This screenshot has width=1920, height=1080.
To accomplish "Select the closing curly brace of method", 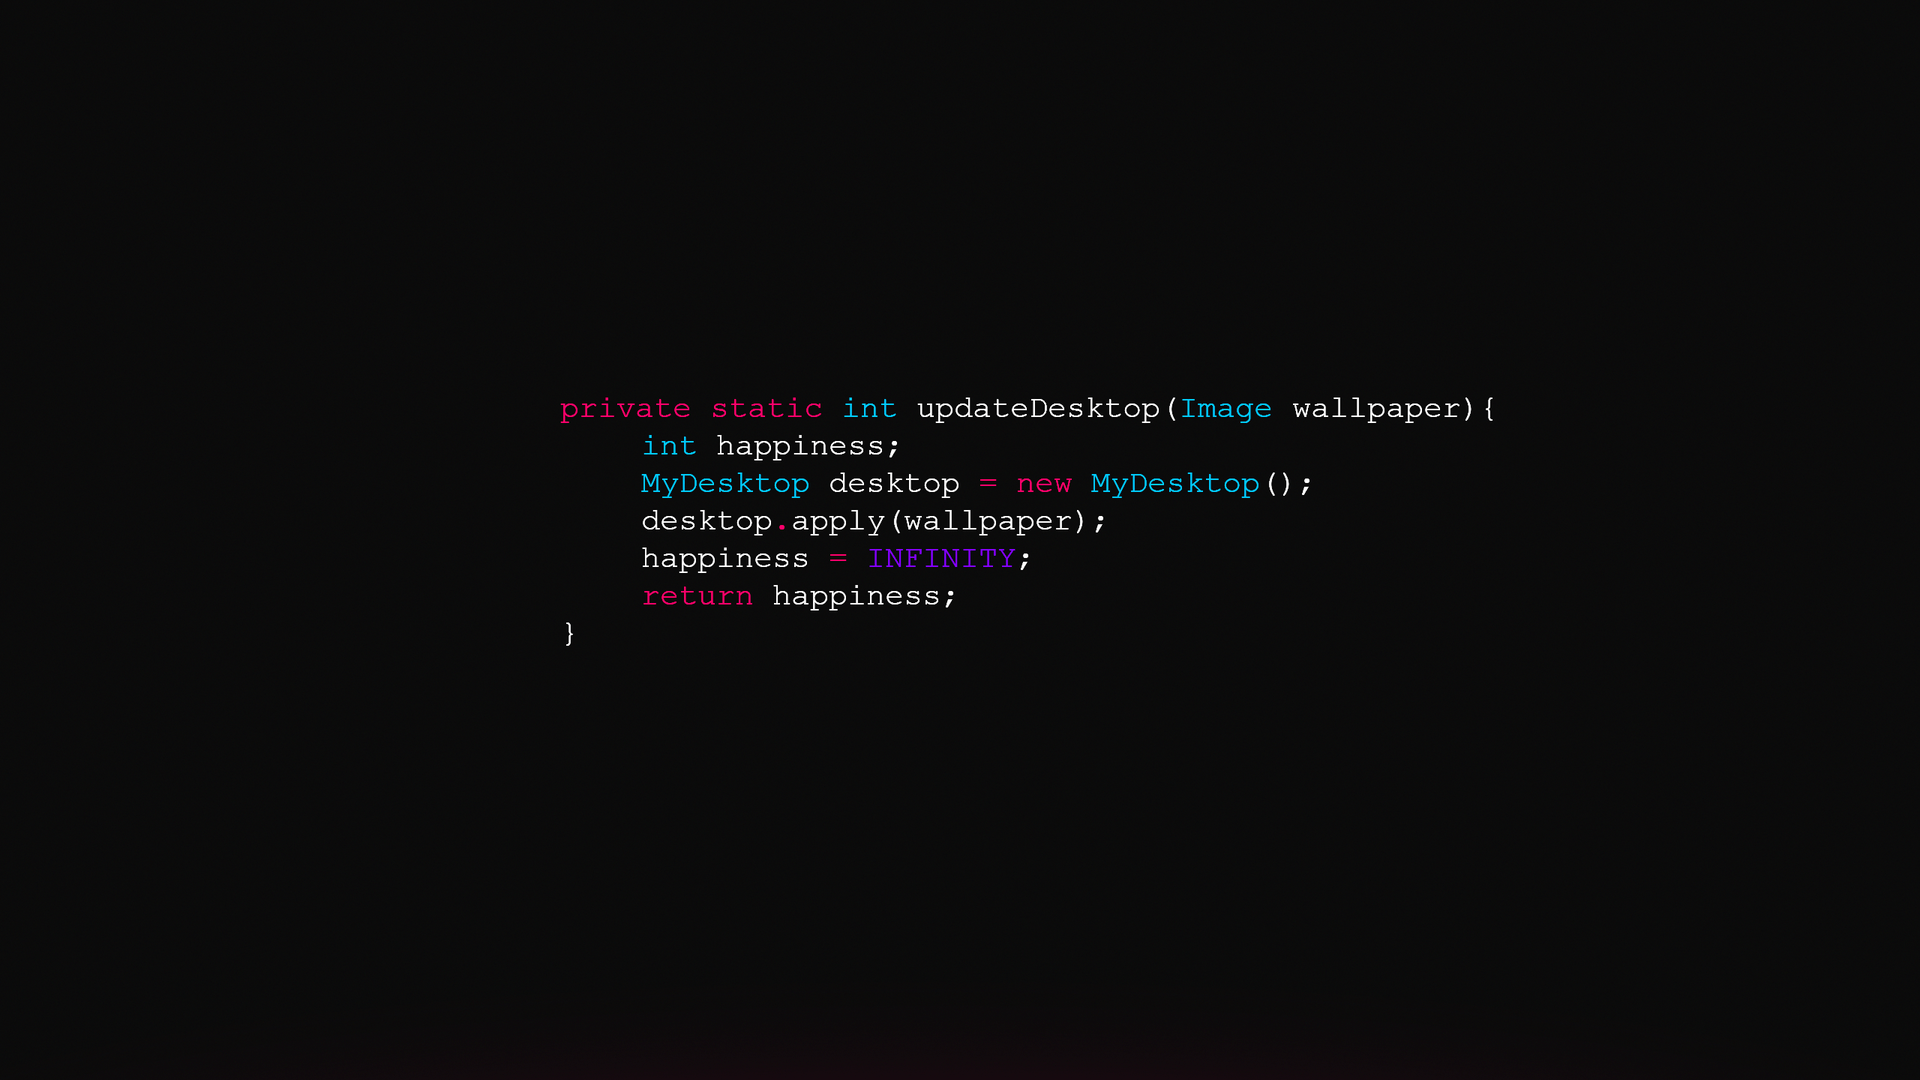I will 570,633.
